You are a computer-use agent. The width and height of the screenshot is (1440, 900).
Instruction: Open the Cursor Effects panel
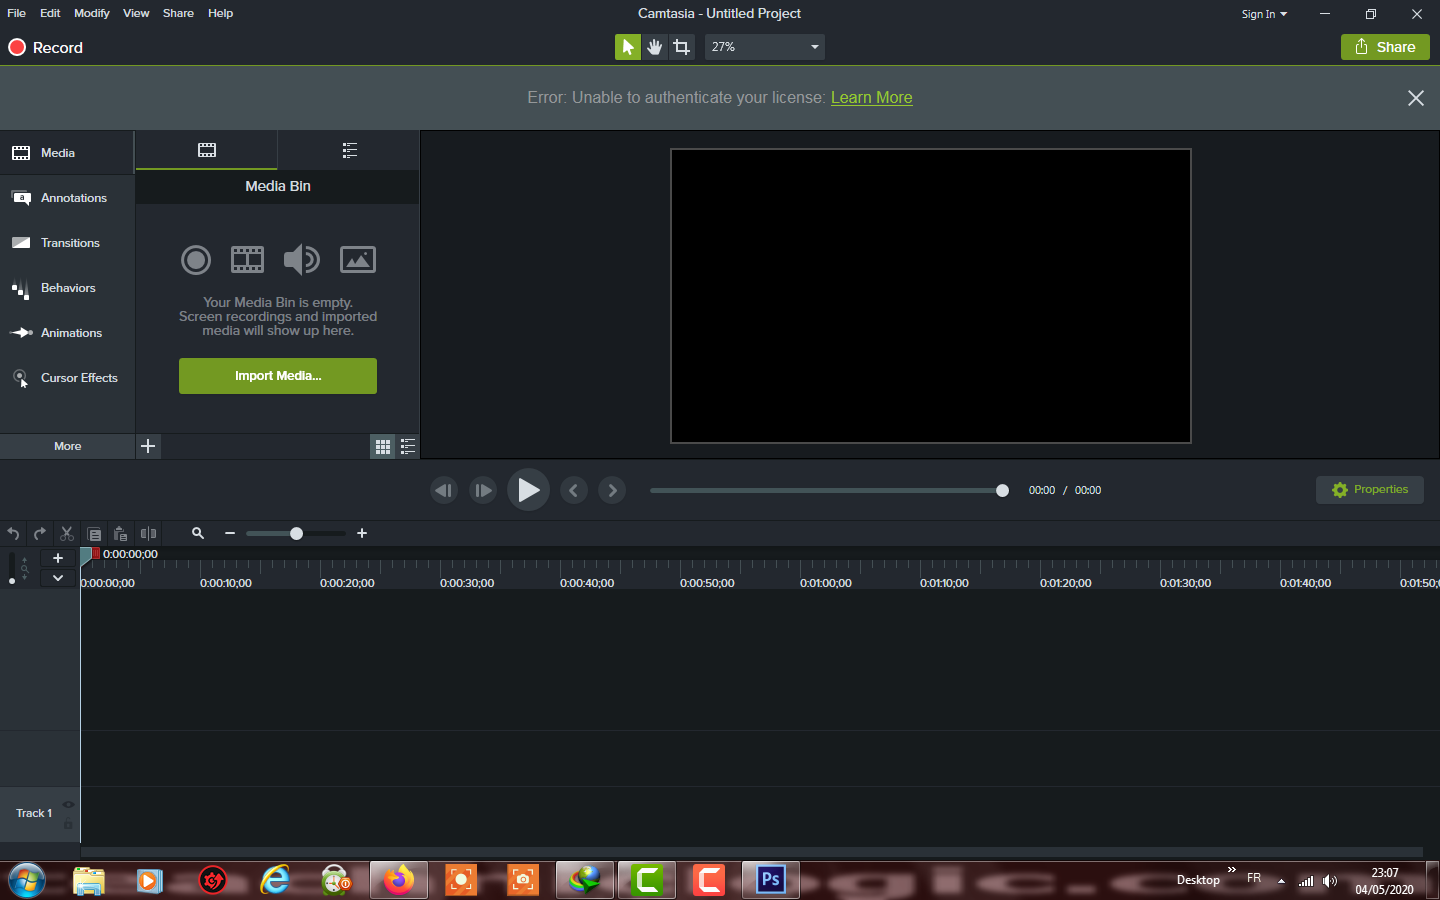pos(67,378)
